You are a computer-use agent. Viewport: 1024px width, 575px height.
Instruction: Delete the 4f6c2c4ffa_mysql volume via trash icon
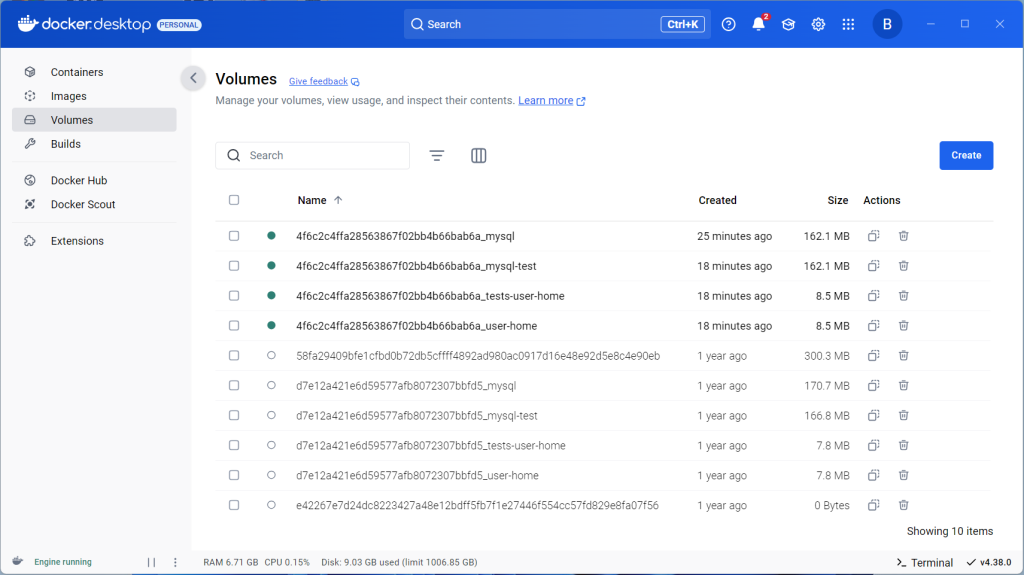(903, 236)
